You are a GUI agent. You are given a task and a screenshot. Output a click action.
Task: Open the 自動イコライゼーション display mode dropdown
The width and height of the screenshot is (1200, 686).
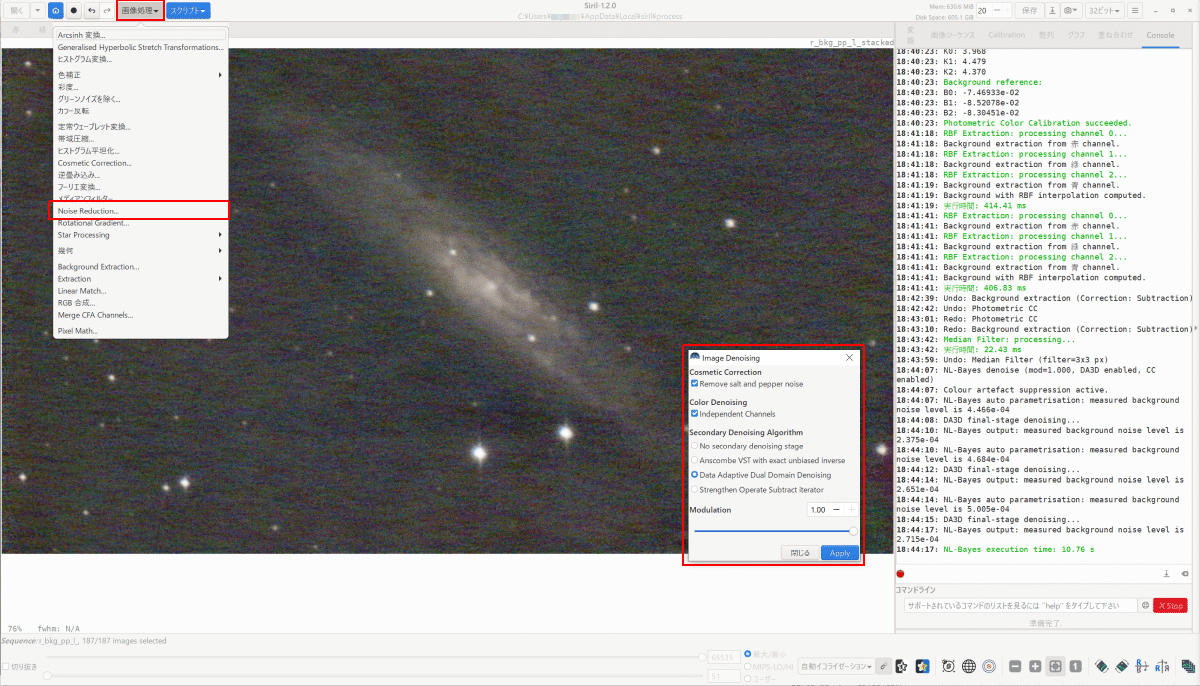tap(837, 666)
